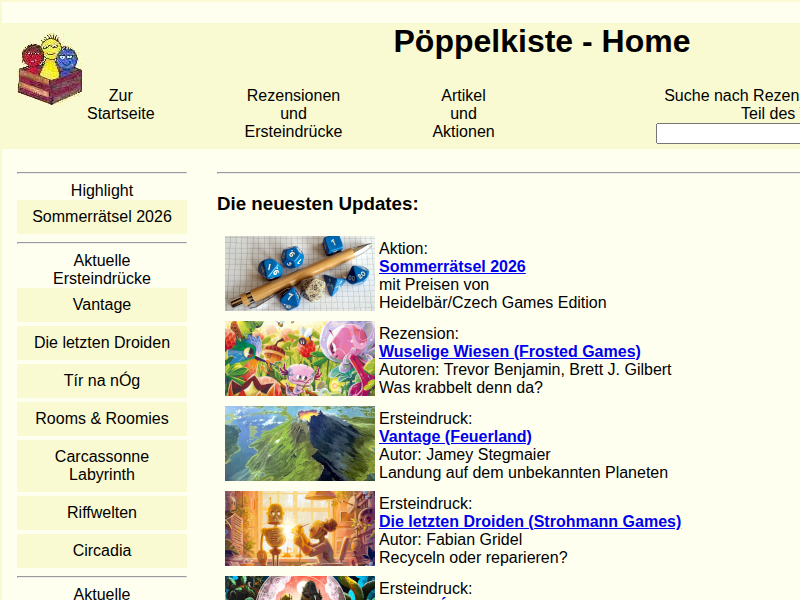Viewport: 800px width, 600px height.
Task: Click text 'Autor: Jamey Stegmaier'
Action: pyautogui.click(x=465, y=455)
